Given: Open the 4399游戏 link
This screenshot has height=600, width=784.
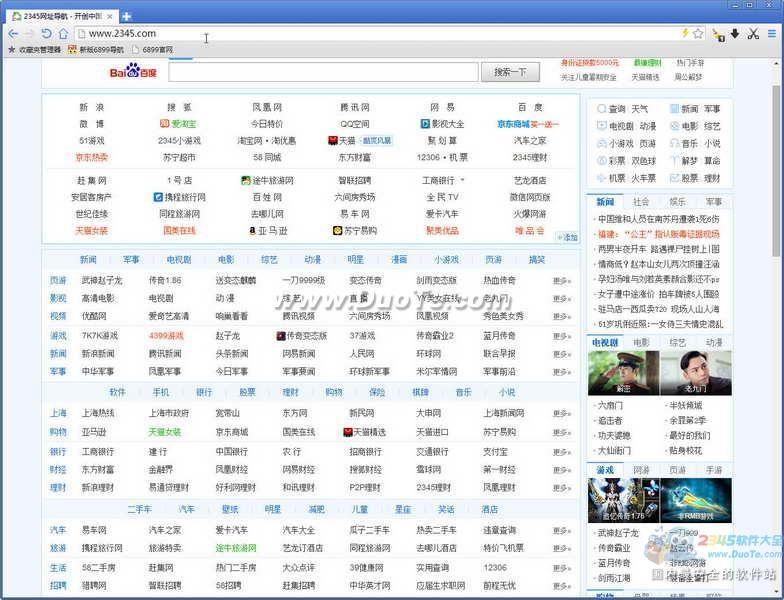Looking at the screenshot, I should click(166, 336).
